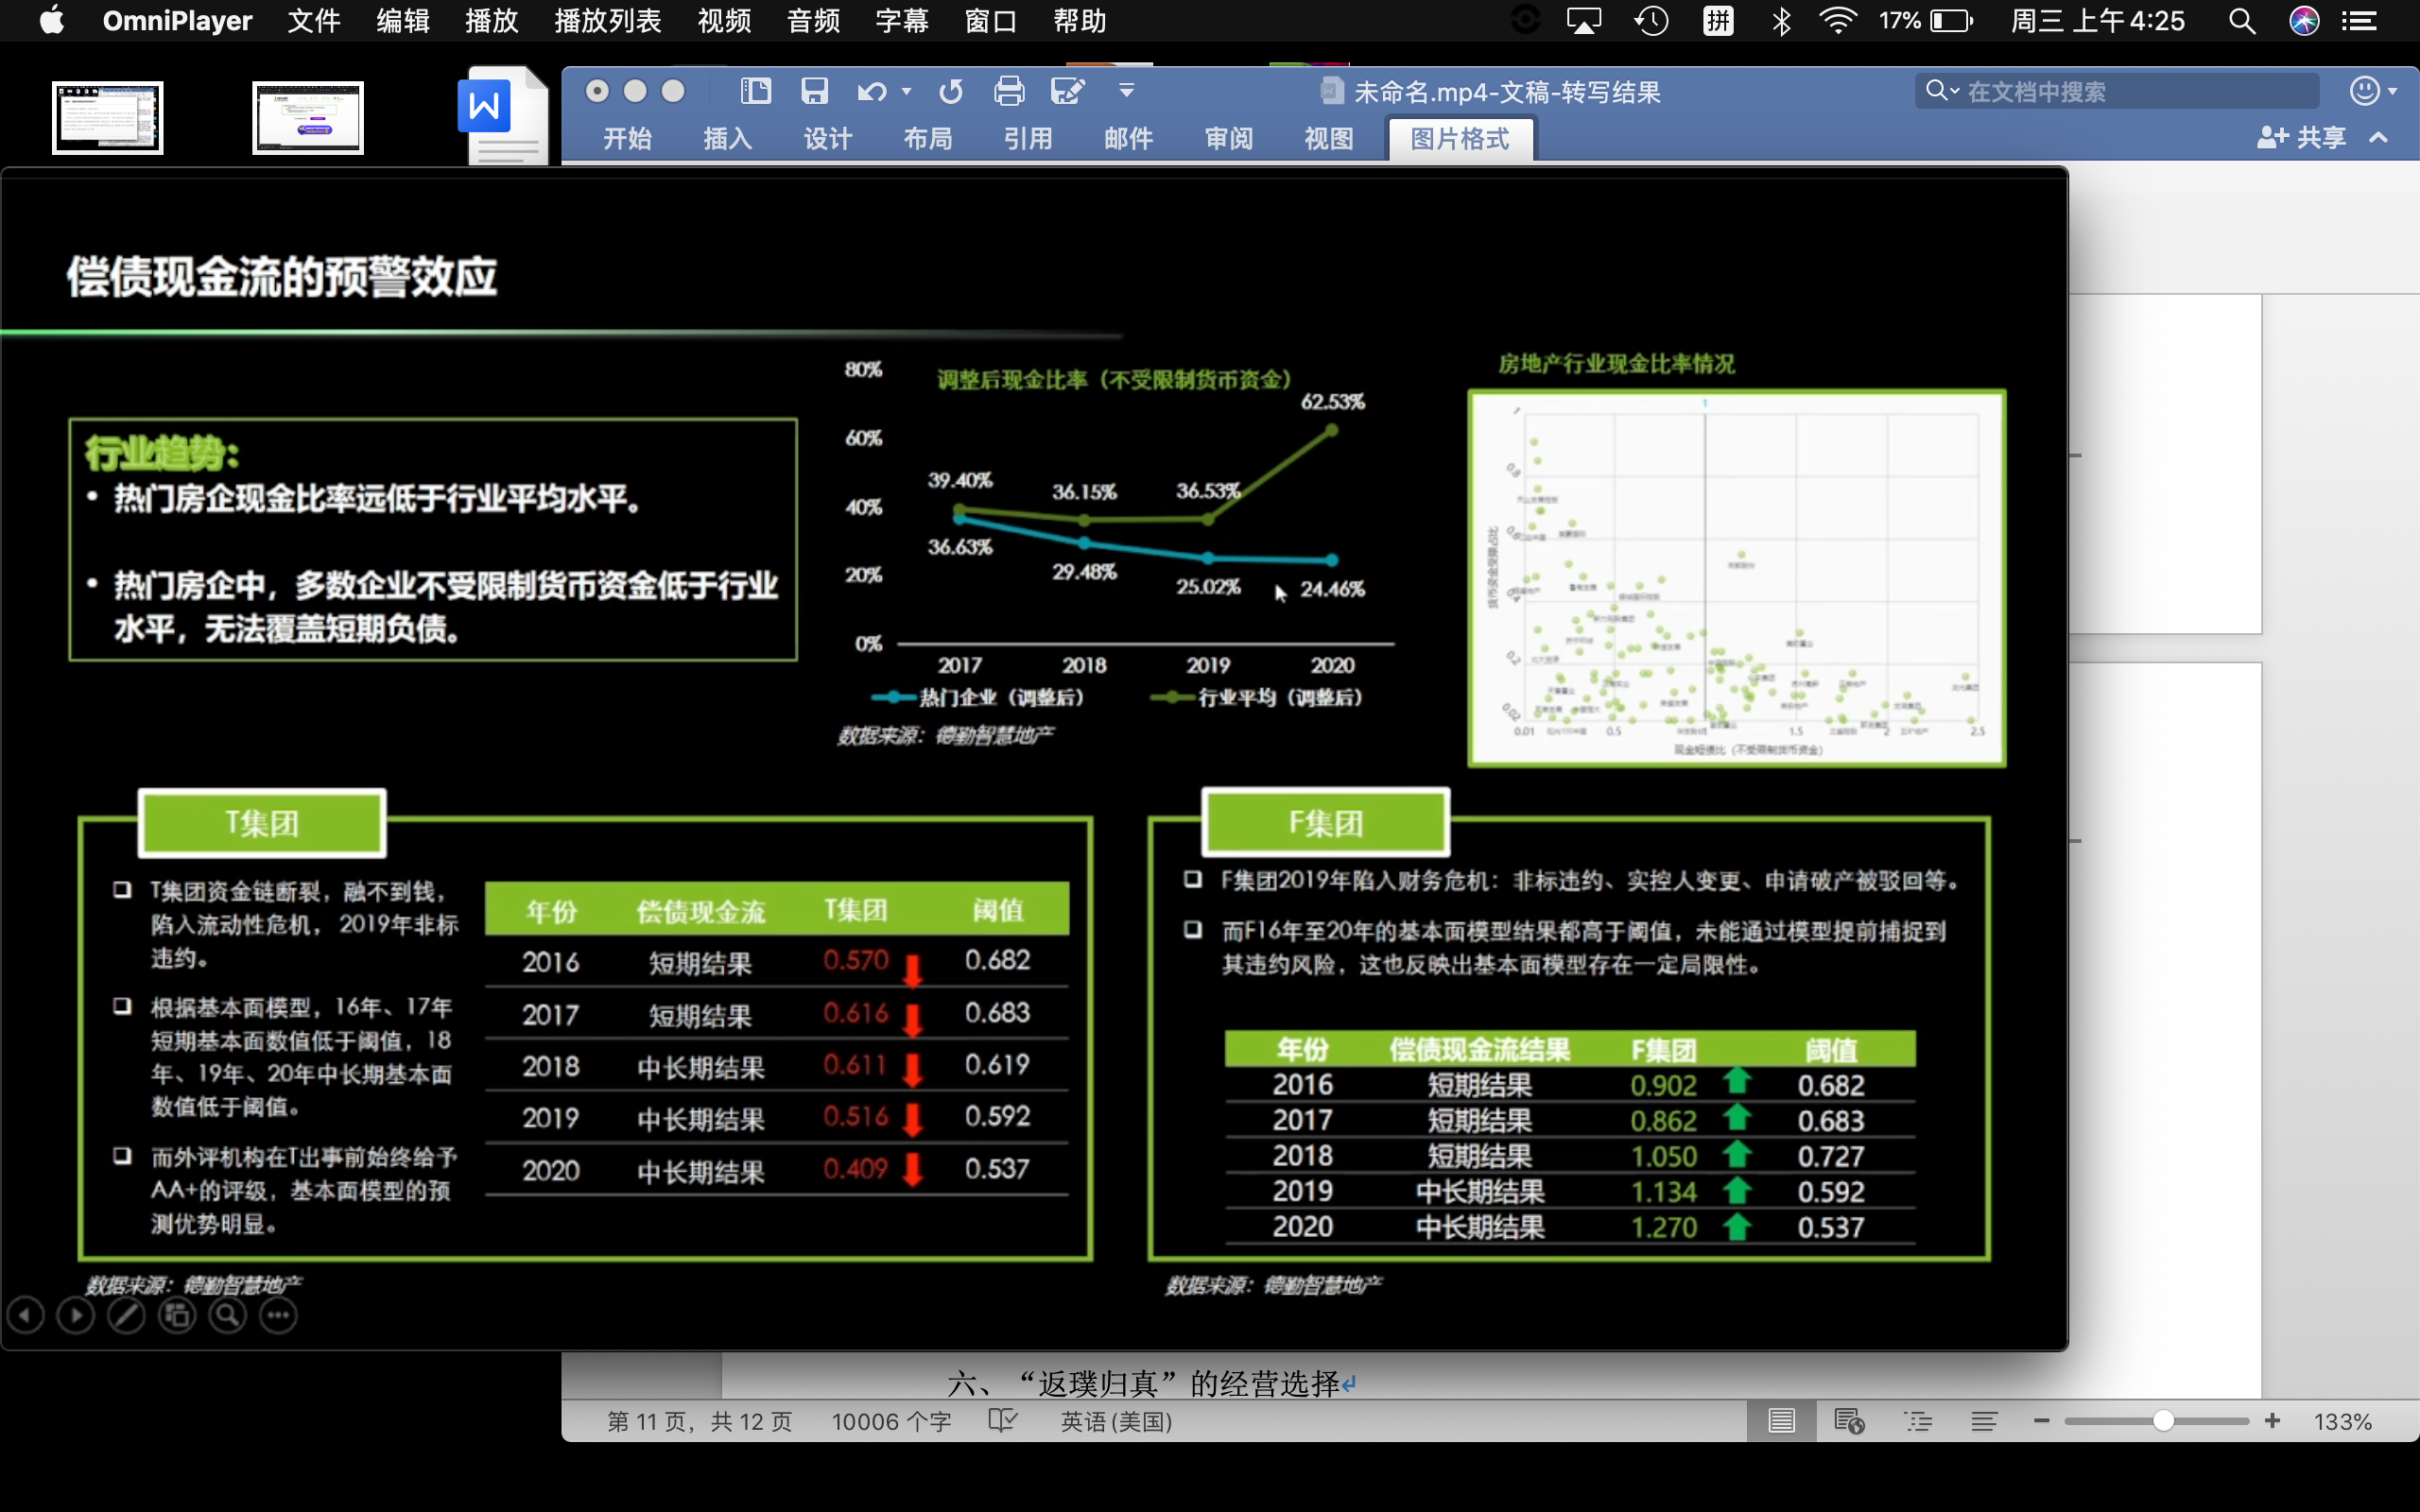Click language indicator 英语(美国)

pos(1116,1421)
